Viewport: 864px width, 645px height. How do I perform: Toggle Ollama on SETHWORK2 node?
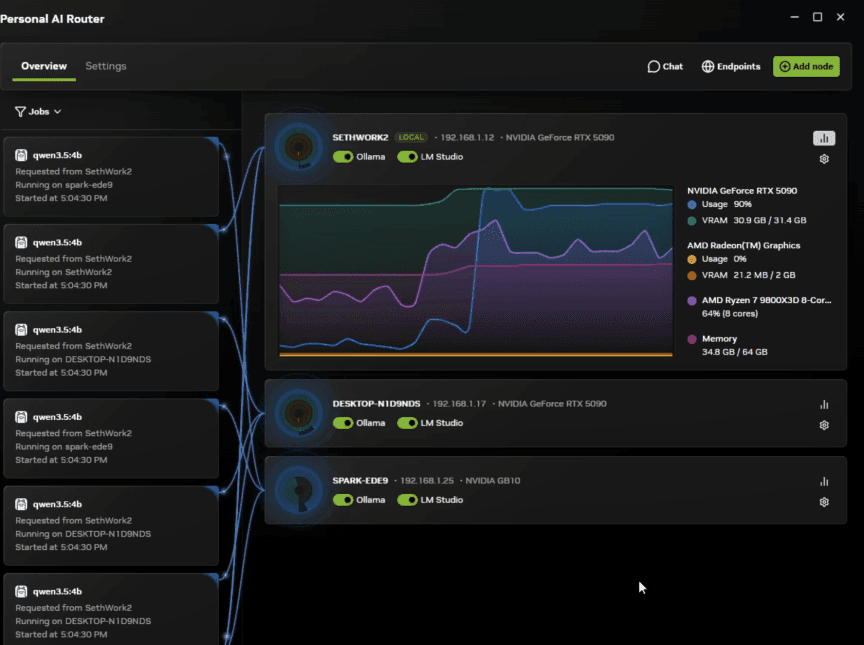(x=343, y=157)
